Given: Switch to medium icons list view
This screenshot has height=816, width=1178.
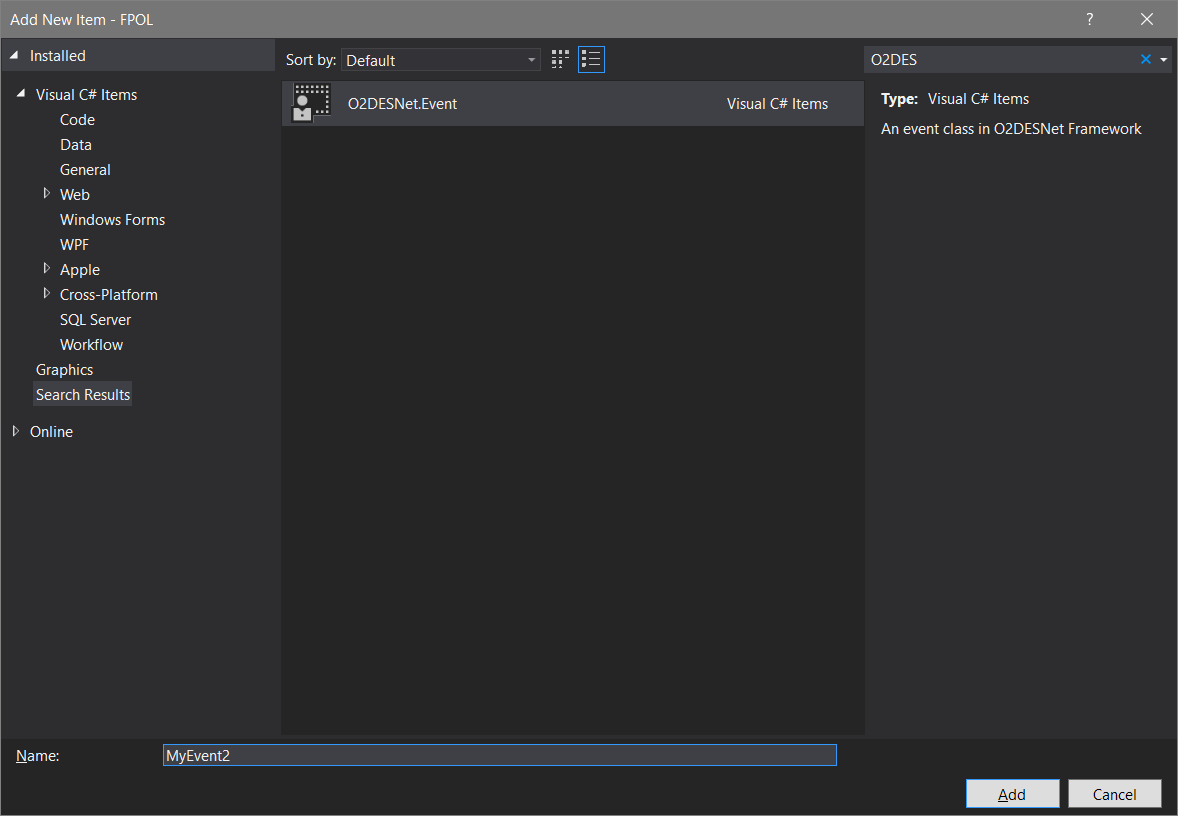Looking at the screenshot, I should [x=591, y=59].
